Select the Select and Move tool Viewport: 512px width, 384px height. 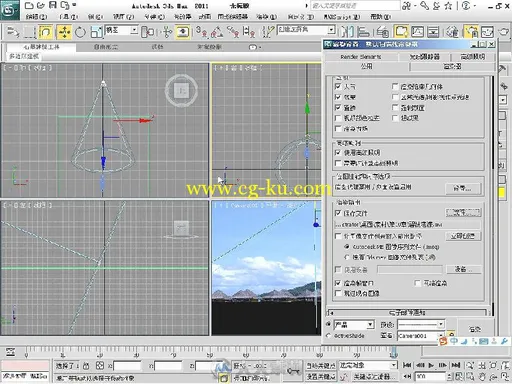[64, 32]
